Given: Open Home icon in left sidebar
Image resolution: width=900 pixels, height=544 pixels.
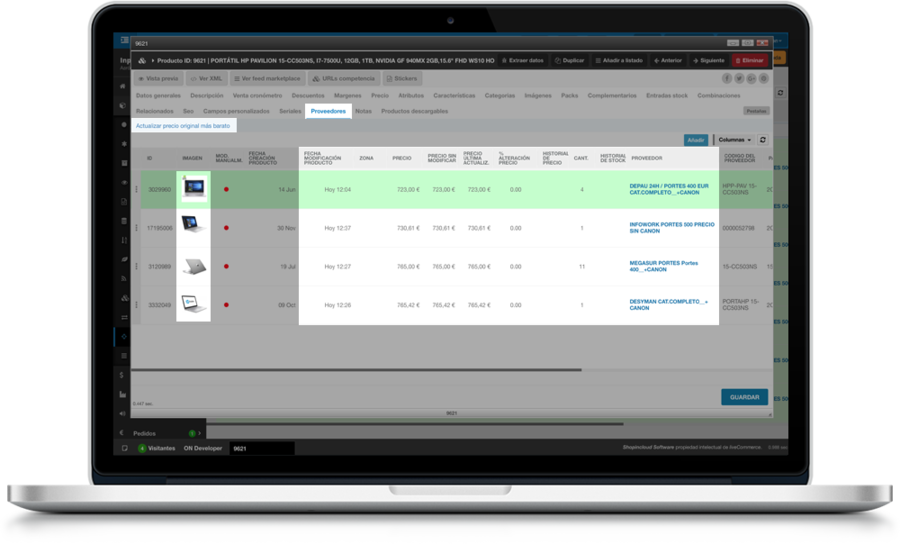Looking at the screenshot, I should (122, 86).
